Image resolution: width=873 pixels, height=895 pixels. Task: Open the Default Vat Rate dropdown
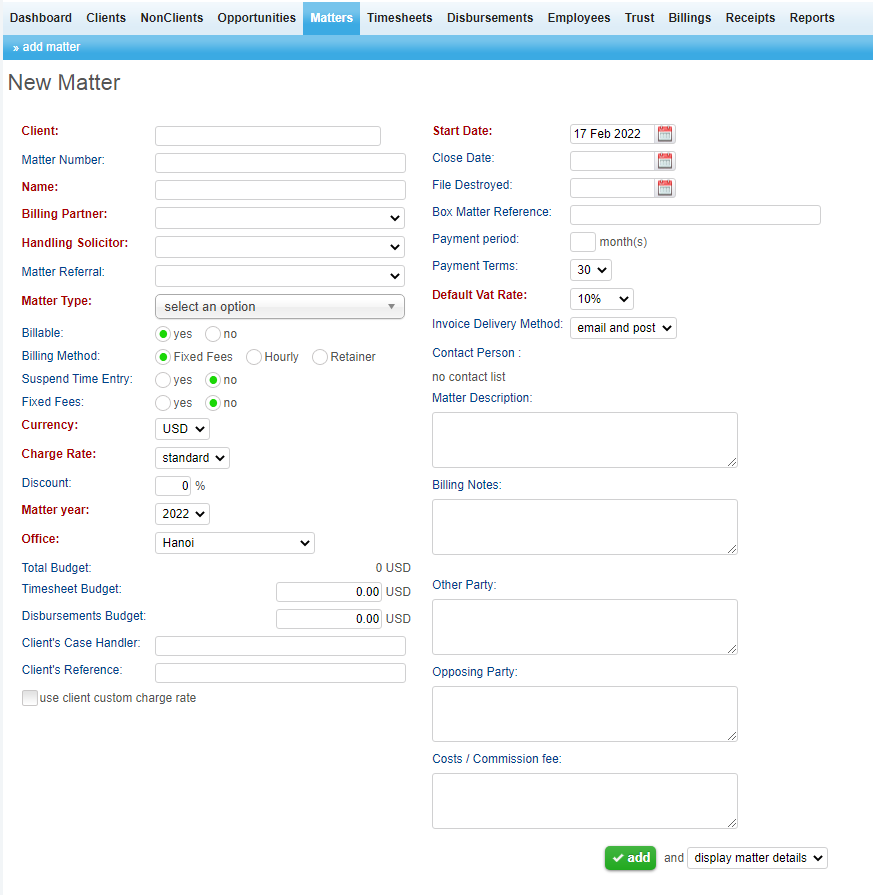tap(601, 299)
